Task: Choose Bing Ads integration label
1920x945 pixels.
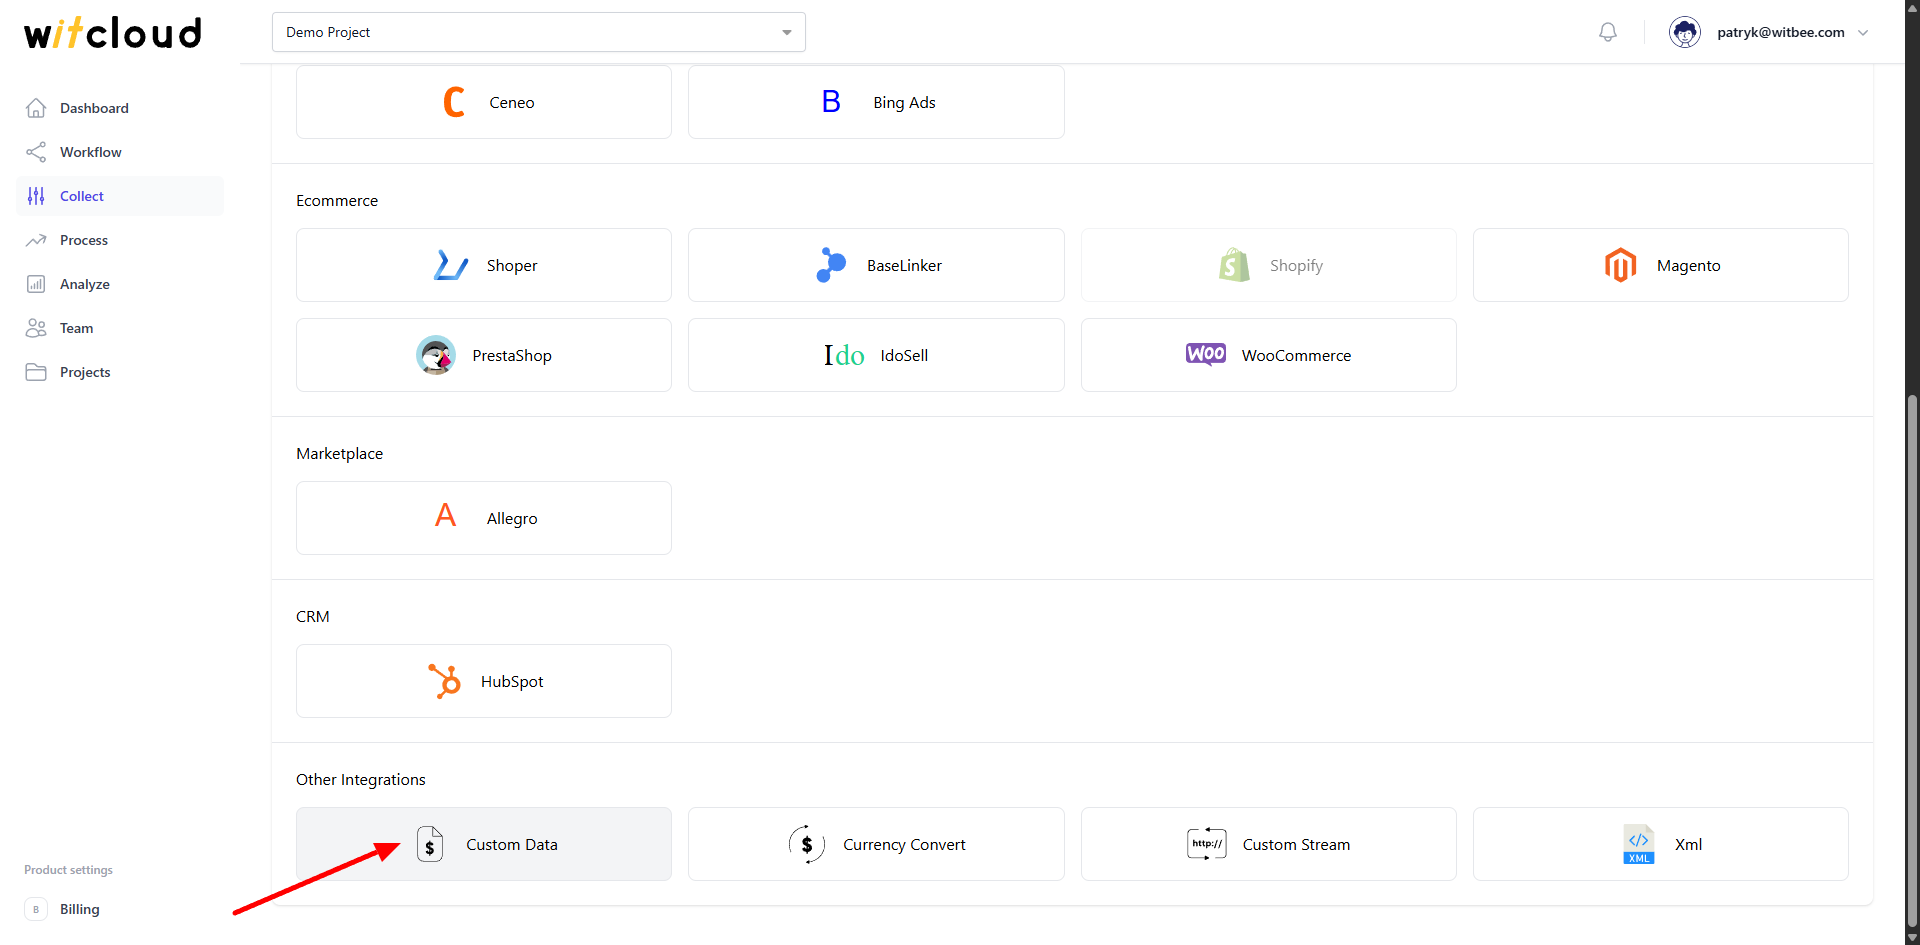Action: 904,102
